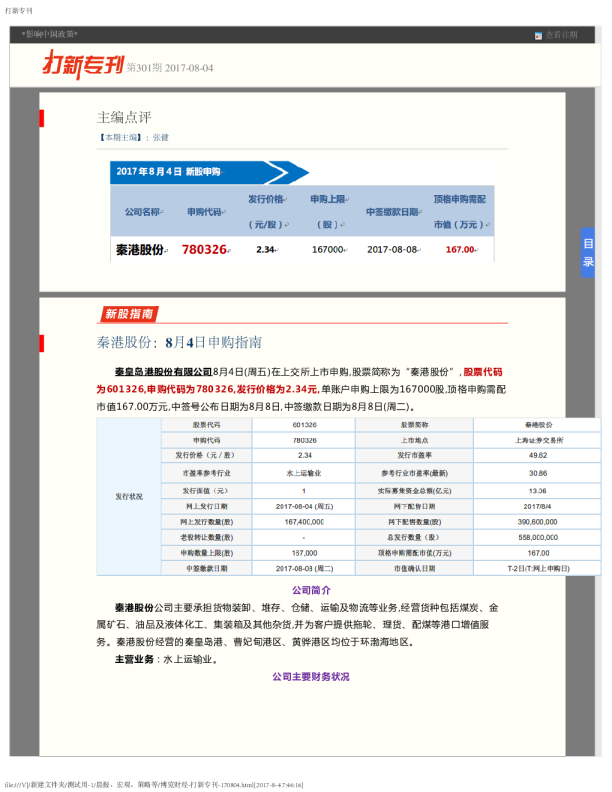Click the 打新专刊 logo
612x792 pixels.
82,65
